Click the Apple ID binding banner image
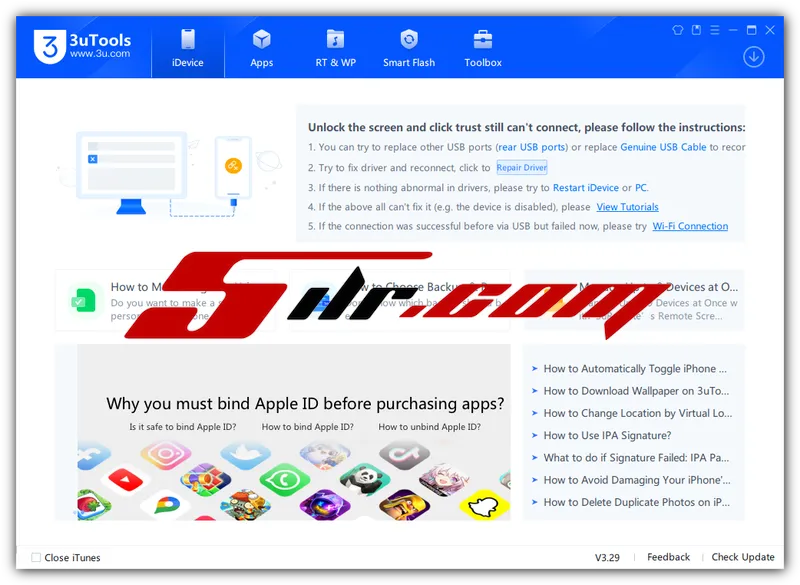This screenshot has width=800, height=585. [x=294, y=440]
